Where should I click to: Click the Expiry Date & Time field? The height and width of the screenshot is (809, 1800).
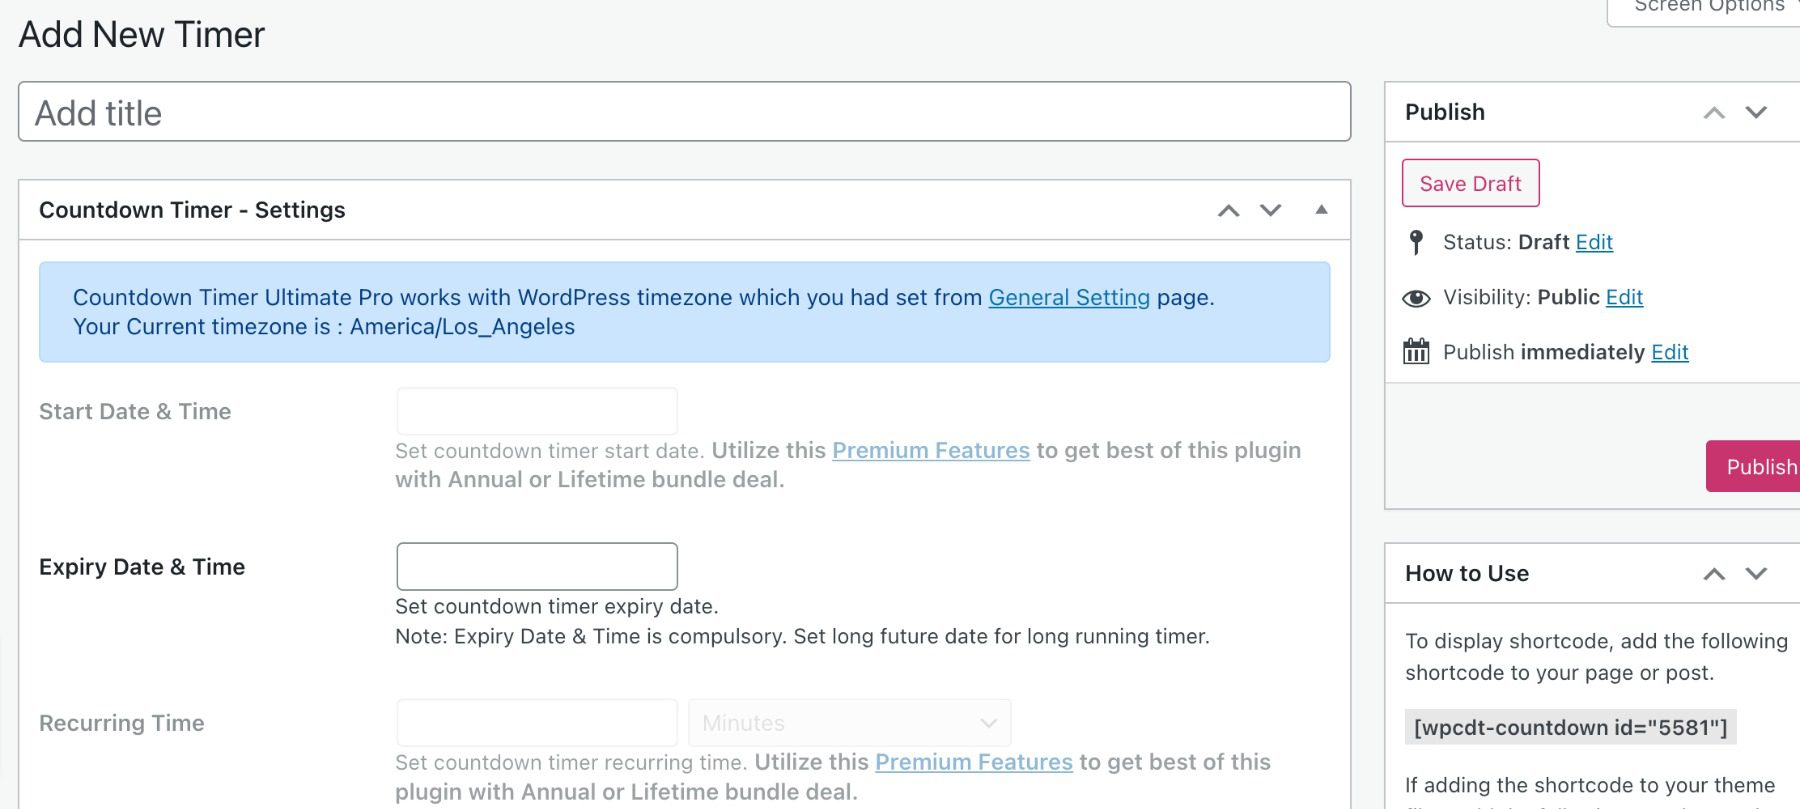pyautogui.click(x=537, y=567)
